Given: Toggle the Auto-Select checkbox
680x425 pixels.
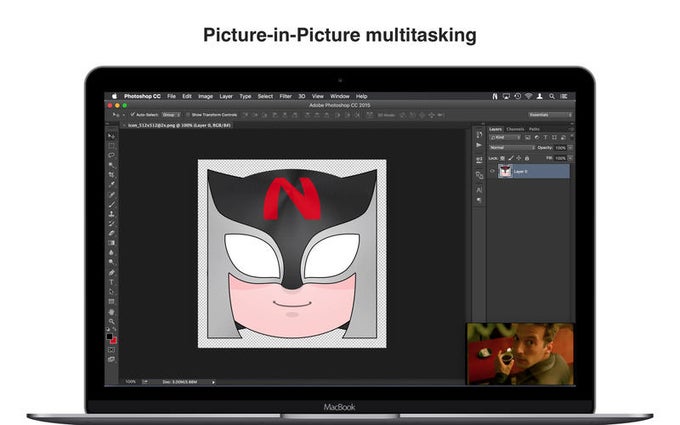Looking at the screenshot, I should click(132, 114).
